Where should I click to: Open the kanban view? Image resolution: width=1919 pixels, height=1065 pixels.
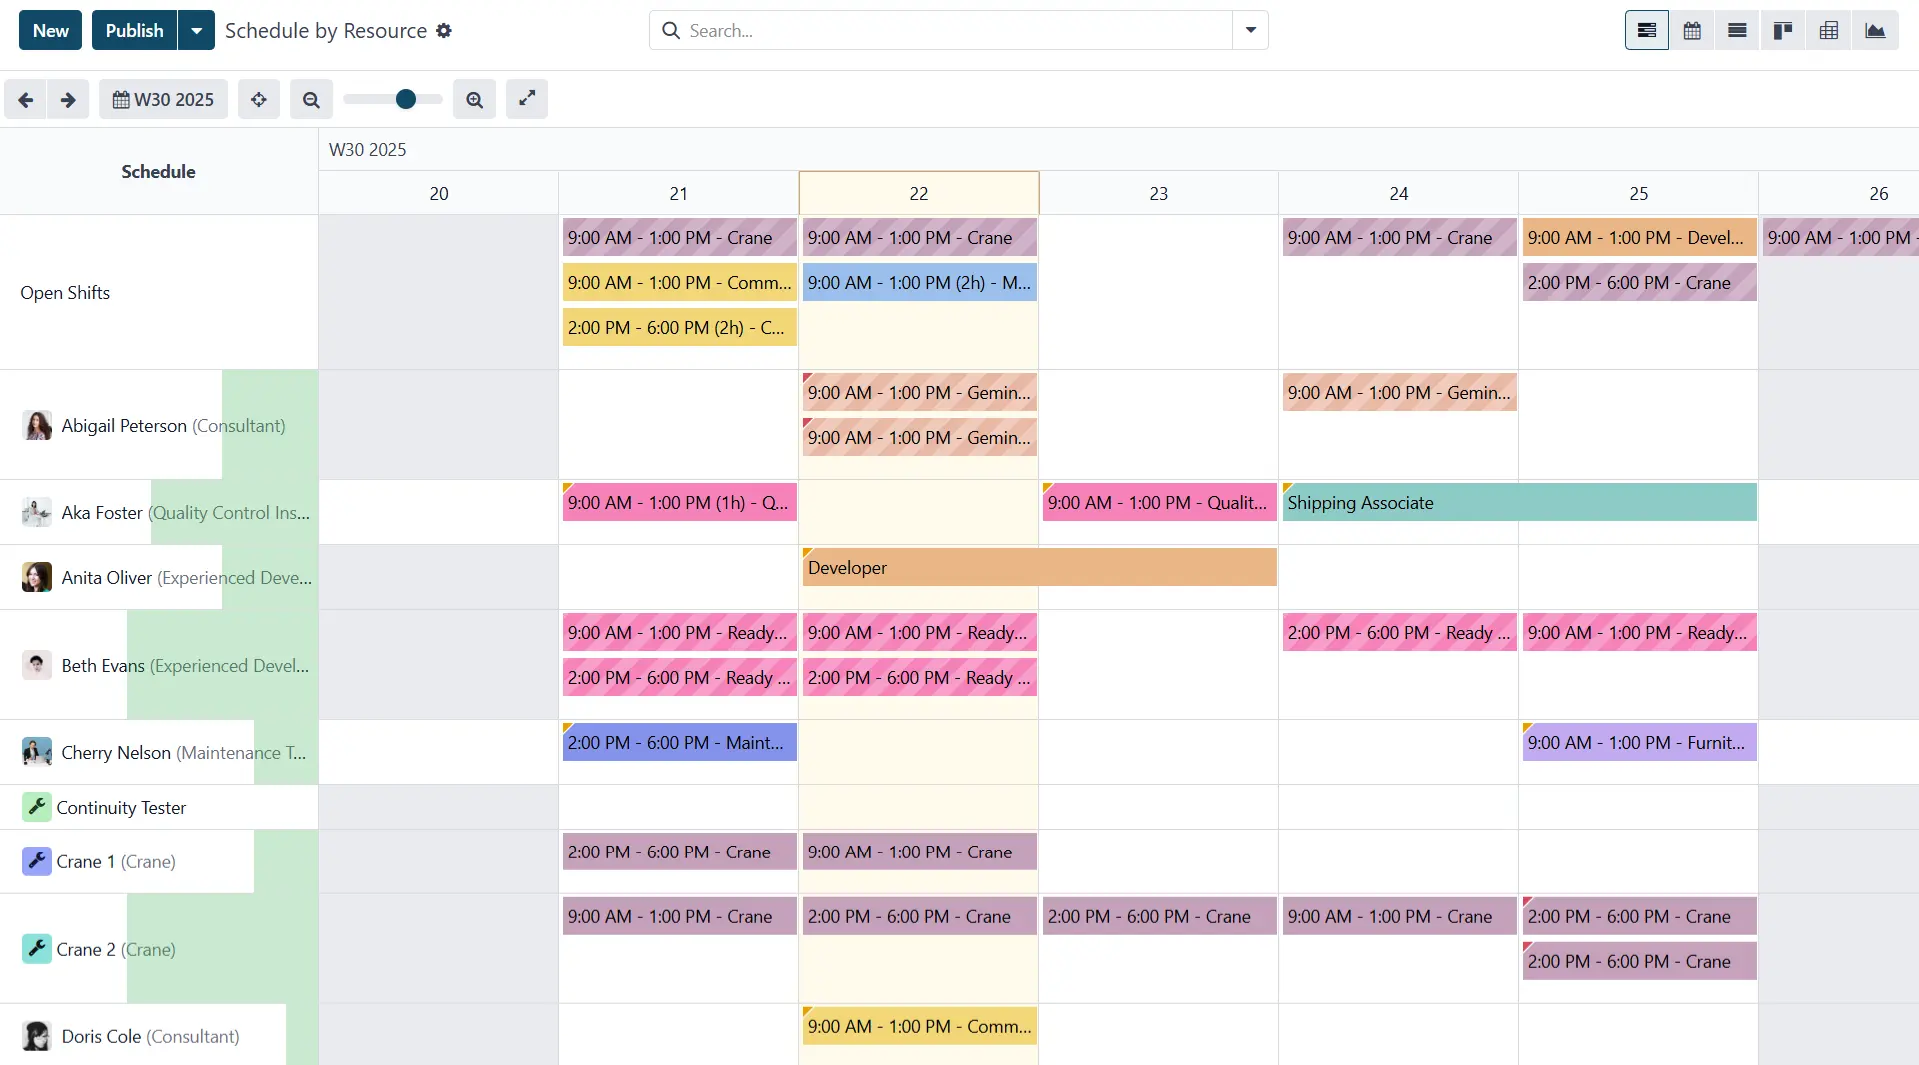1783,31
